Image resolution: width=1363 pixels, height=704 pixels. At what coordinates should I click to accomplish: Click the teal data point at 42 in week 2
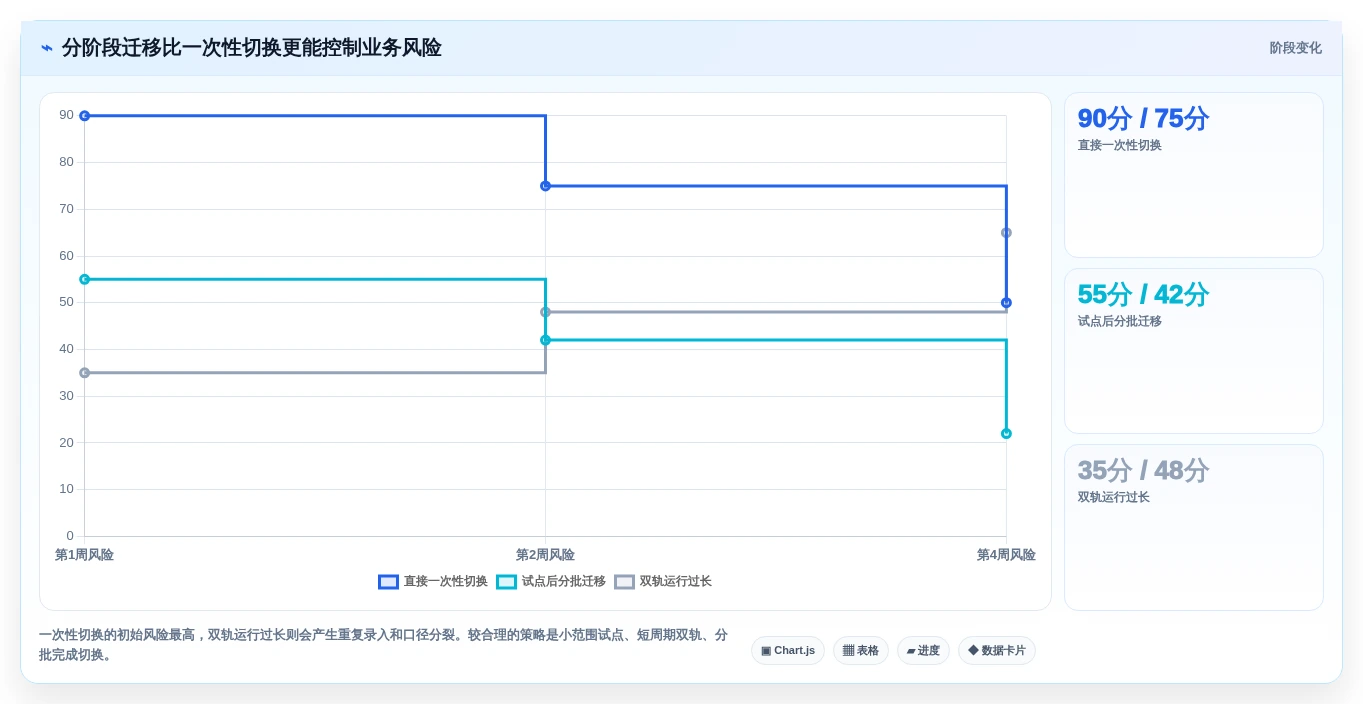click(545, 340)
